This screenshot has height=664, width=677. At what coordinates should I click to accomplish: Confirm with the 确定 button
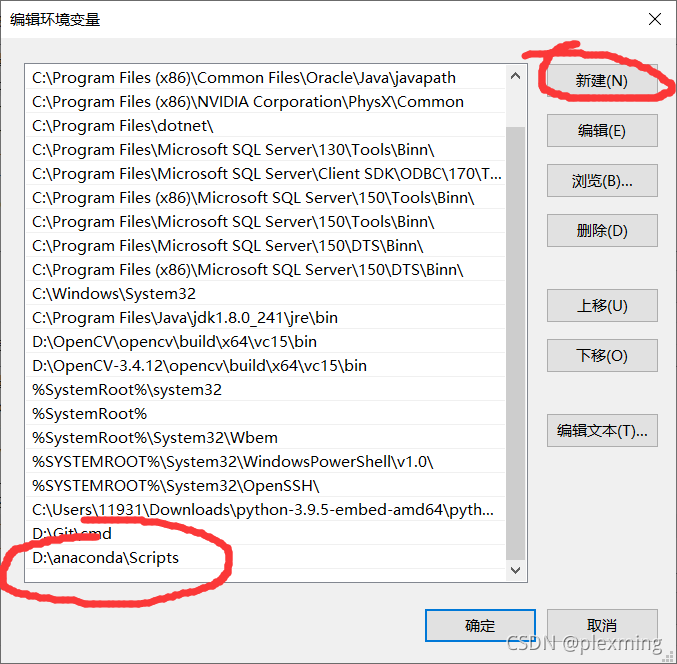pyautogui.click(x=480, y=626)
